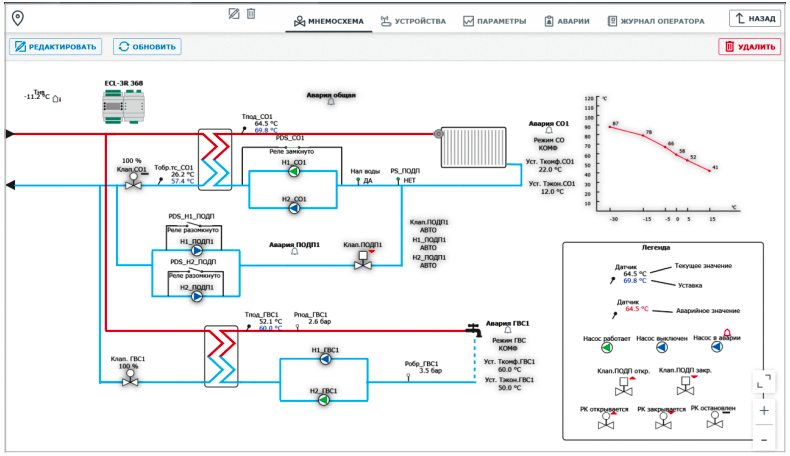Click the H1_ПОДП1 pump symbol
This screenshot has width=790, height=456.
click(197, 251)
